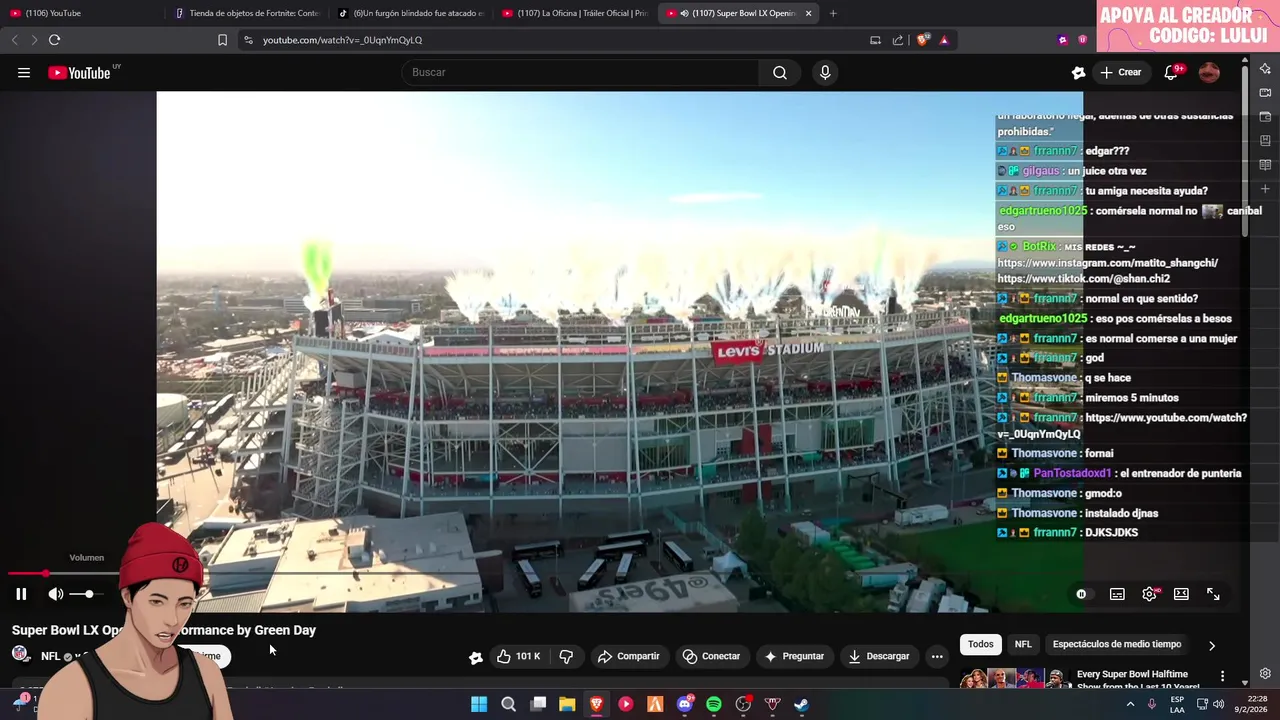The width and height of the screenshot is (1280, 720).
Task: Show more filter chips with the arrow
Action: pyautogui.click(x=1212, y=645)
